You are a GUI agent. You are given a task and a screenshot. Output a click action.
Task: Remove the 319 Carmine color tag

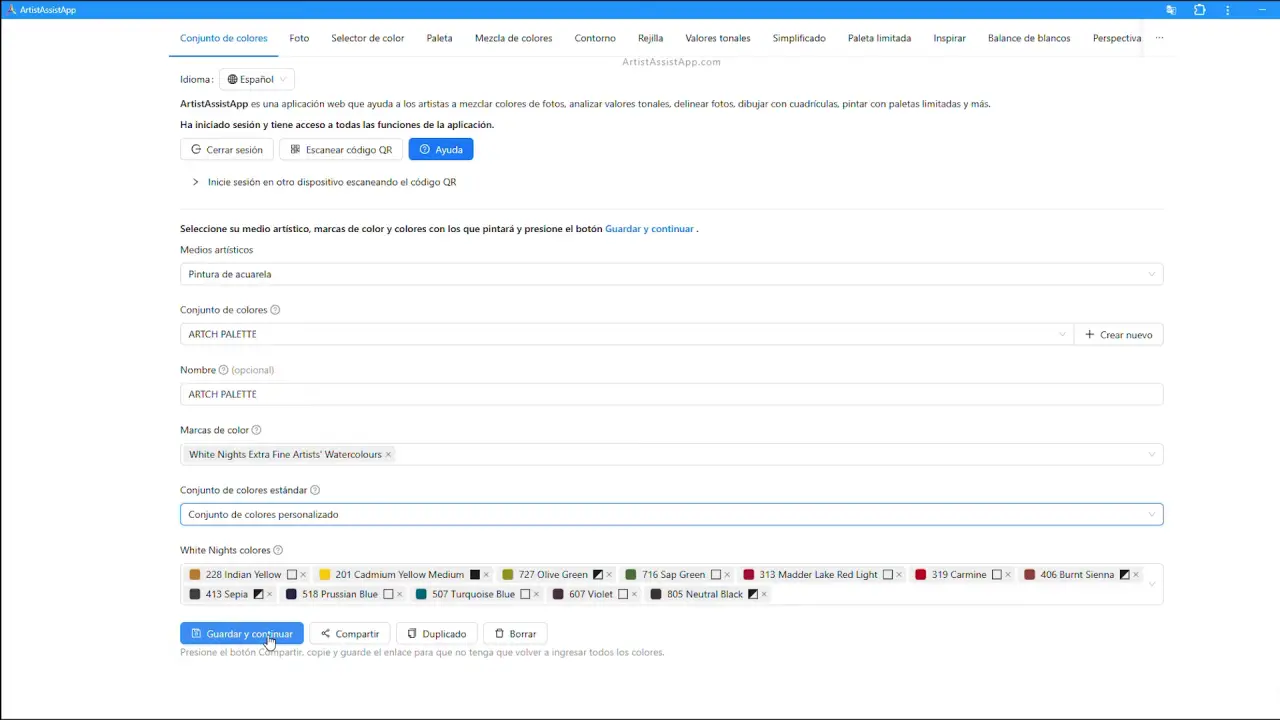[1008, 575]
